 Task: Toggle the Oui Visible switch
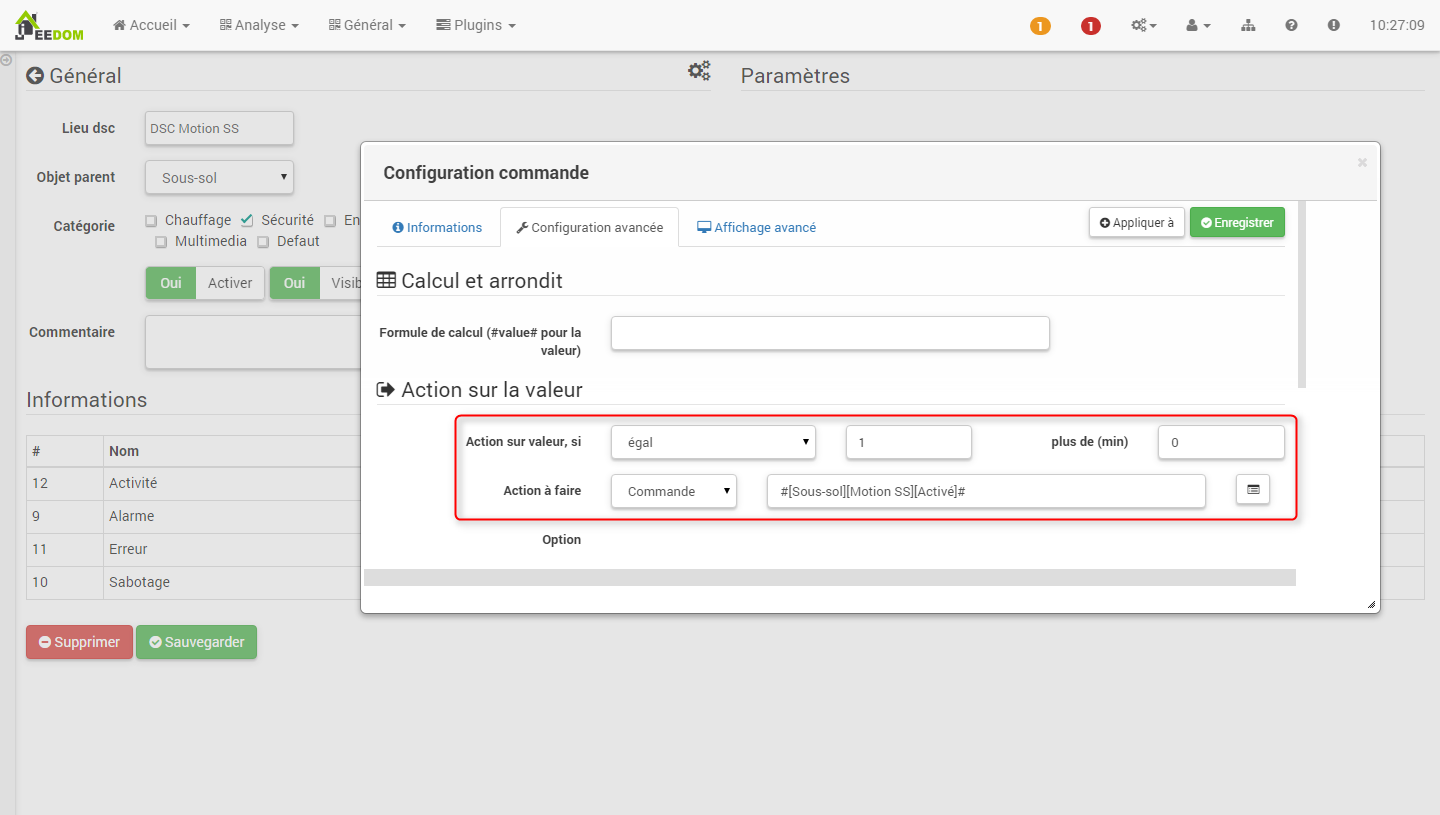[x=315, y=283]
